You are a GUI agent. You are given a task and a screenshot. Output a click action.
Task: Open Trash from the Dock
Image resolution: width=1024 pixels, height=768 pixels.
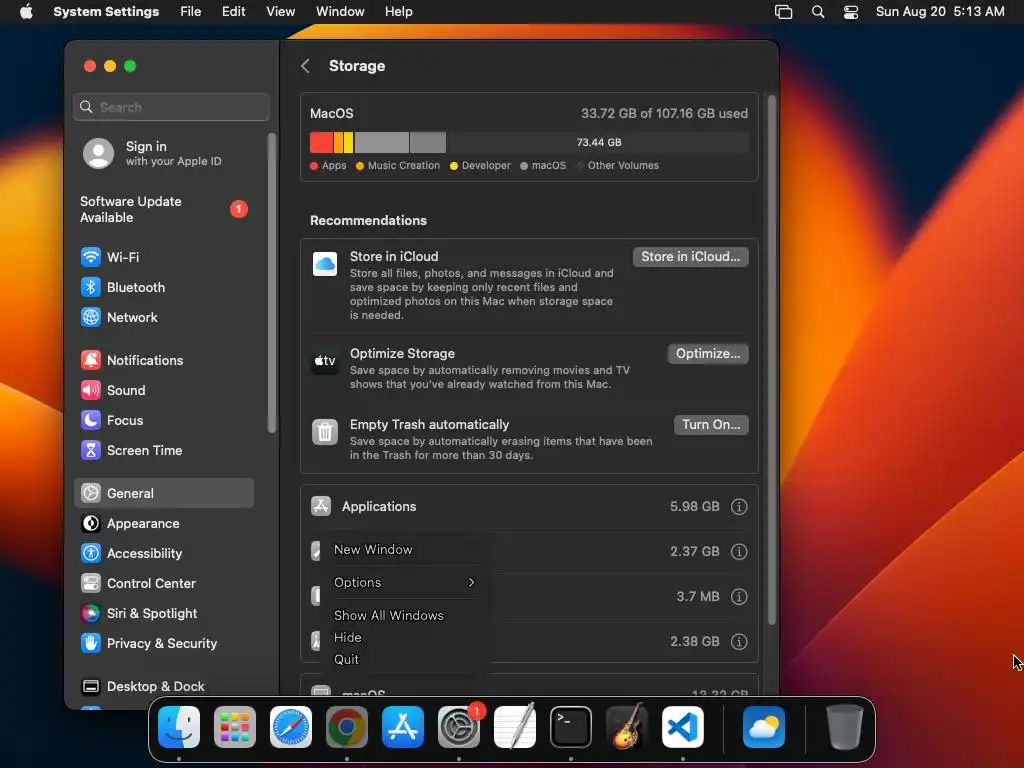(x=845, y=727)
